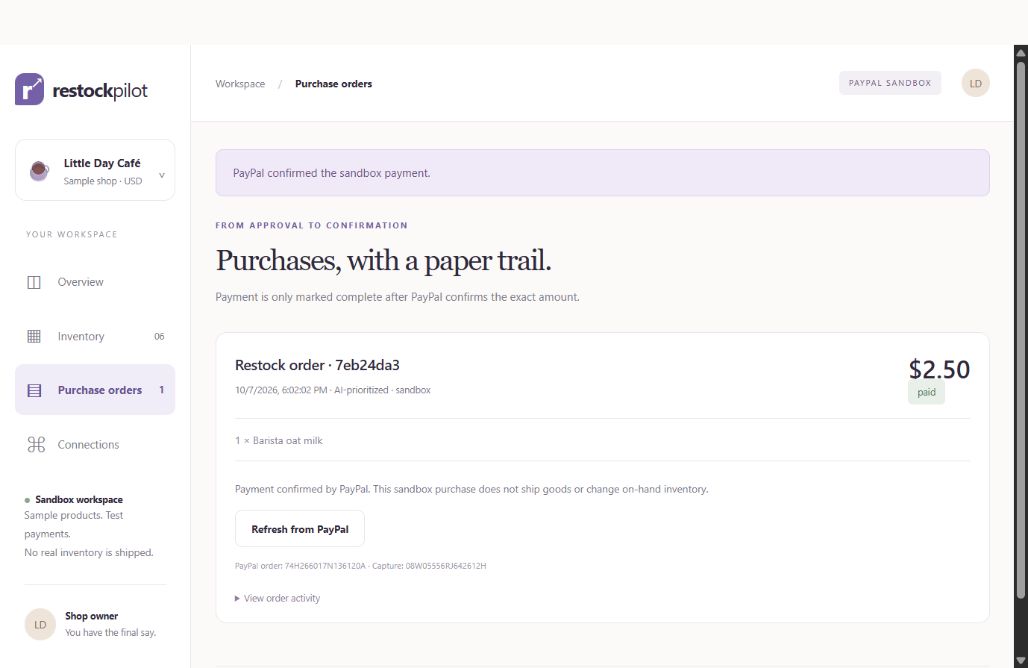Open Connections in the sidebar

click(95, 444)
